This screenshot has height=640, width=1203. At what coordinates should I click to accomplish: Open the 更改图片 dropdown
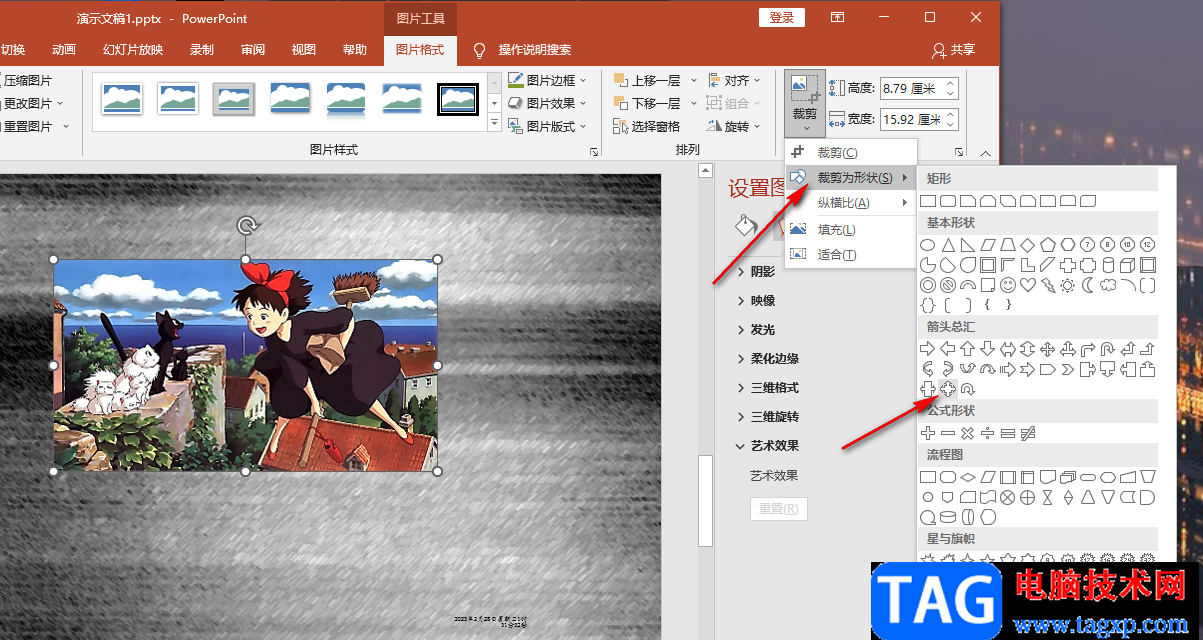coord(32,103)
